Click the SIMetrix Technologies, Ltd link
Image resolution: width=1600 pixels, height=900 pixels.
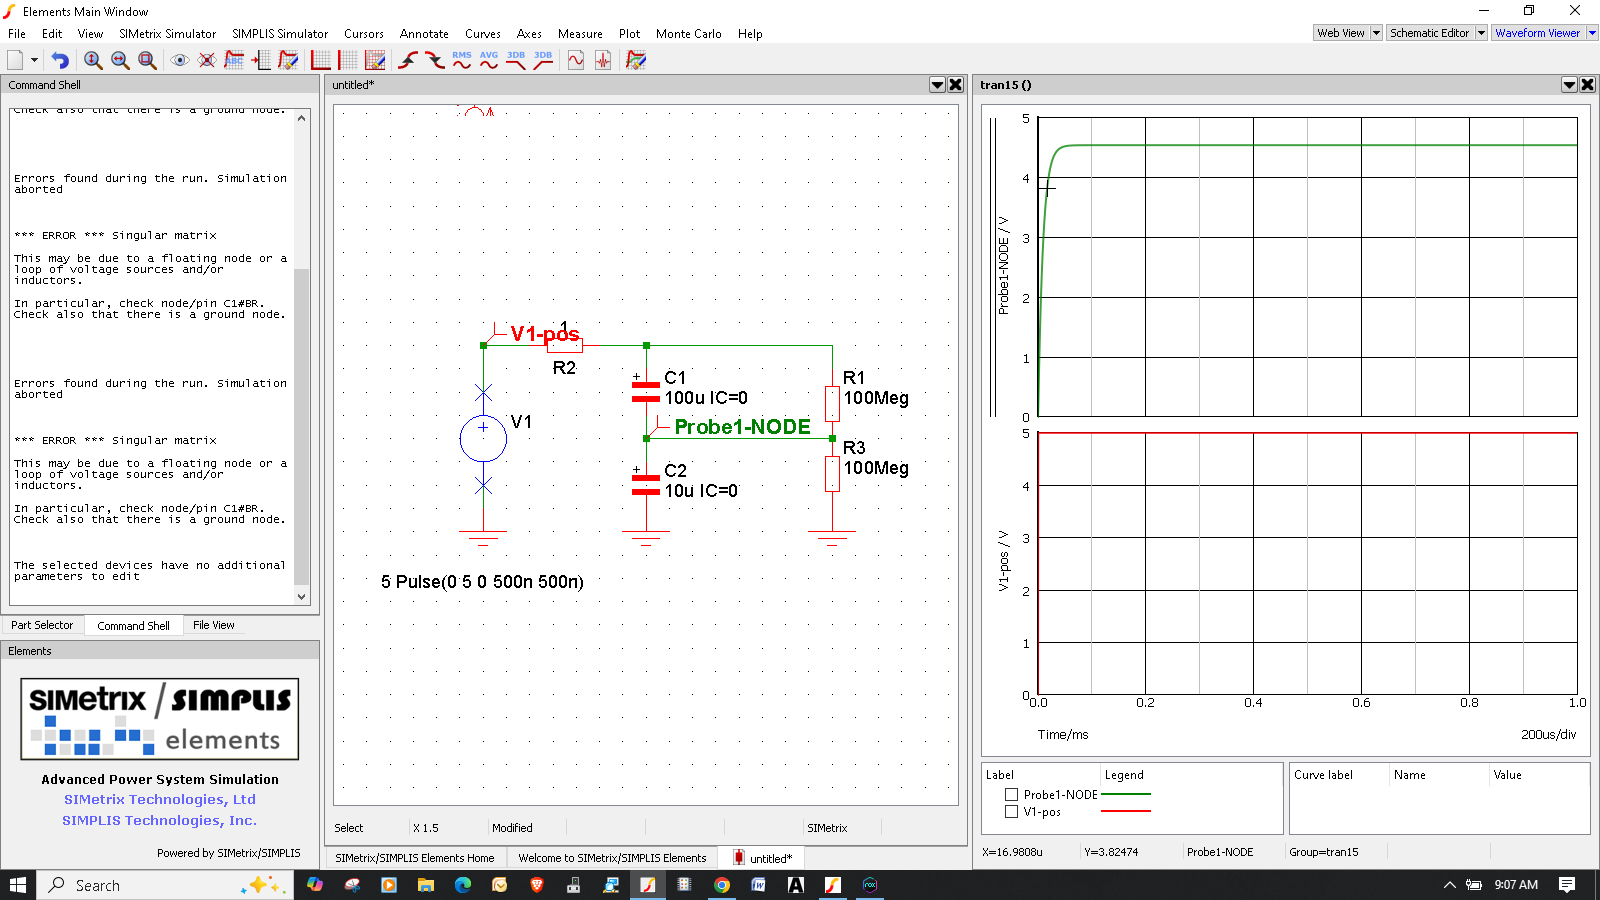160,800
